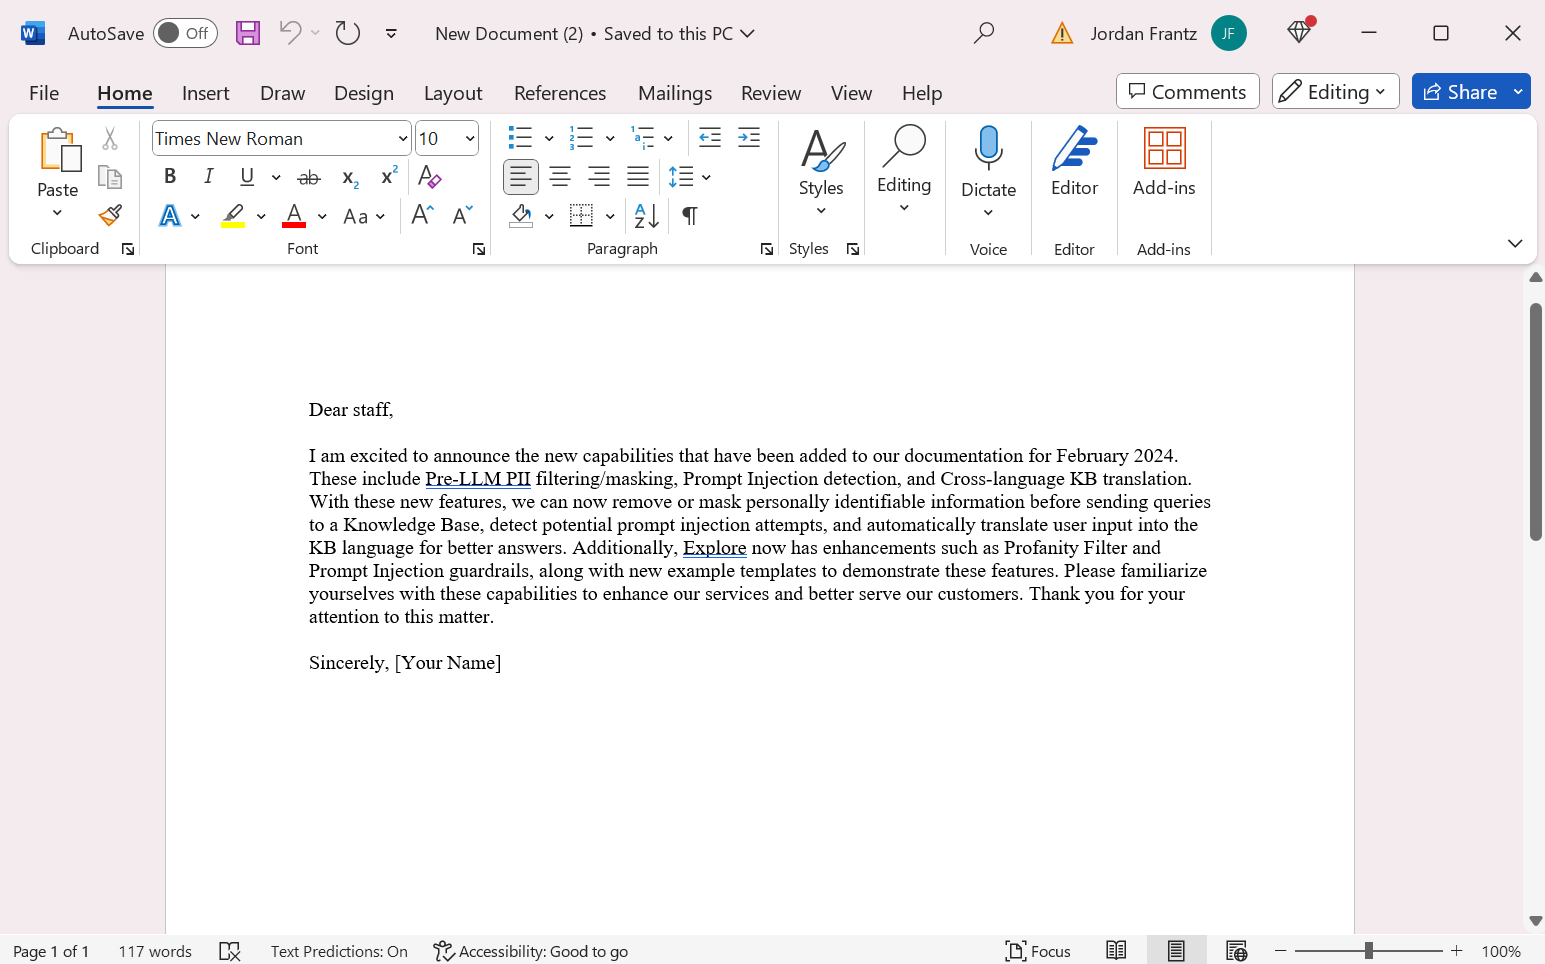Viewport: 1545px width, 964px height.
Task: Open the Add-ins icon
Action: pos(1164,148)
